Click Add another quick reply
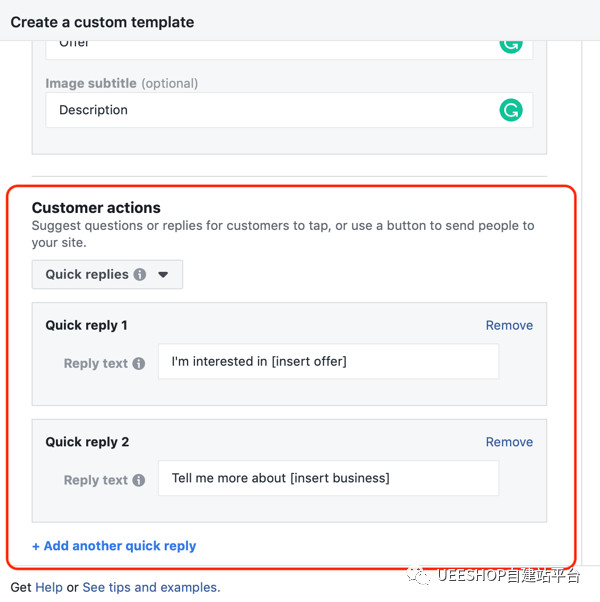The width and height of the screenshot is (600, 602). point(114,546)
